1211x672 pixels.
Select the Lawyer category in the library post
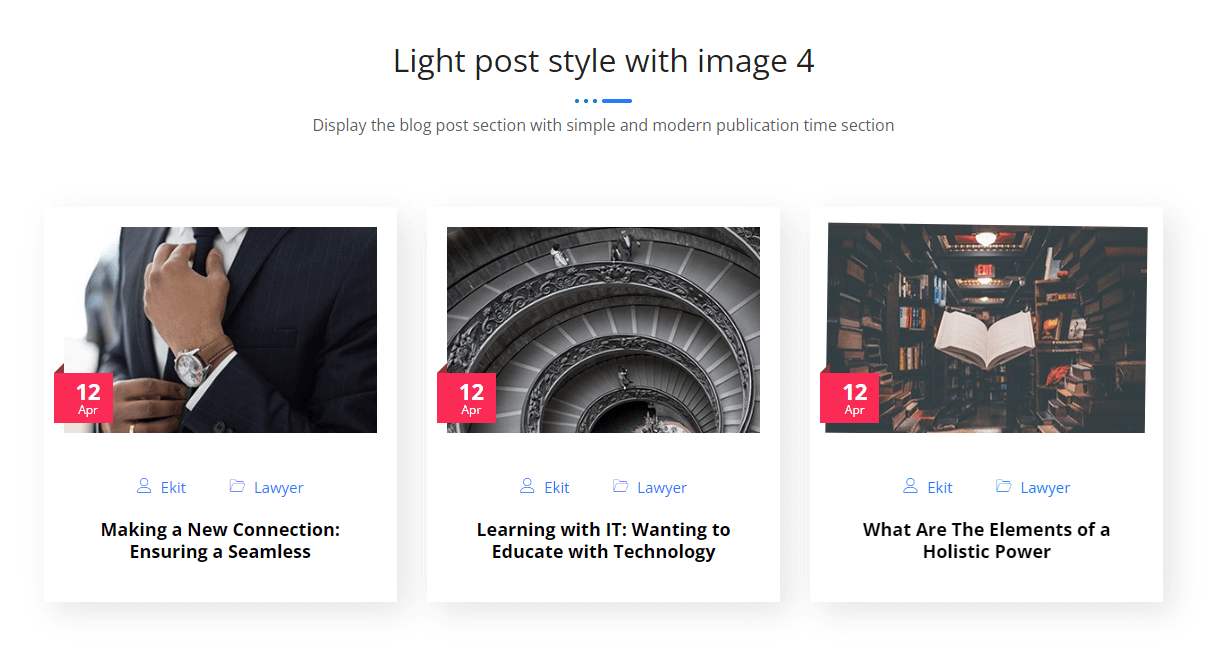pos(1045,488)
